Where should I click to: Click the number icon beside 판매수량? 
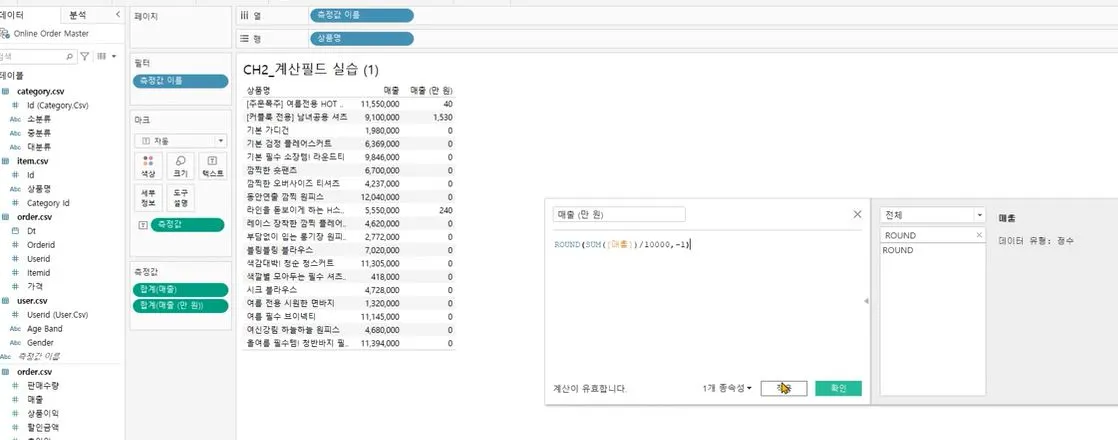(15, 386)
